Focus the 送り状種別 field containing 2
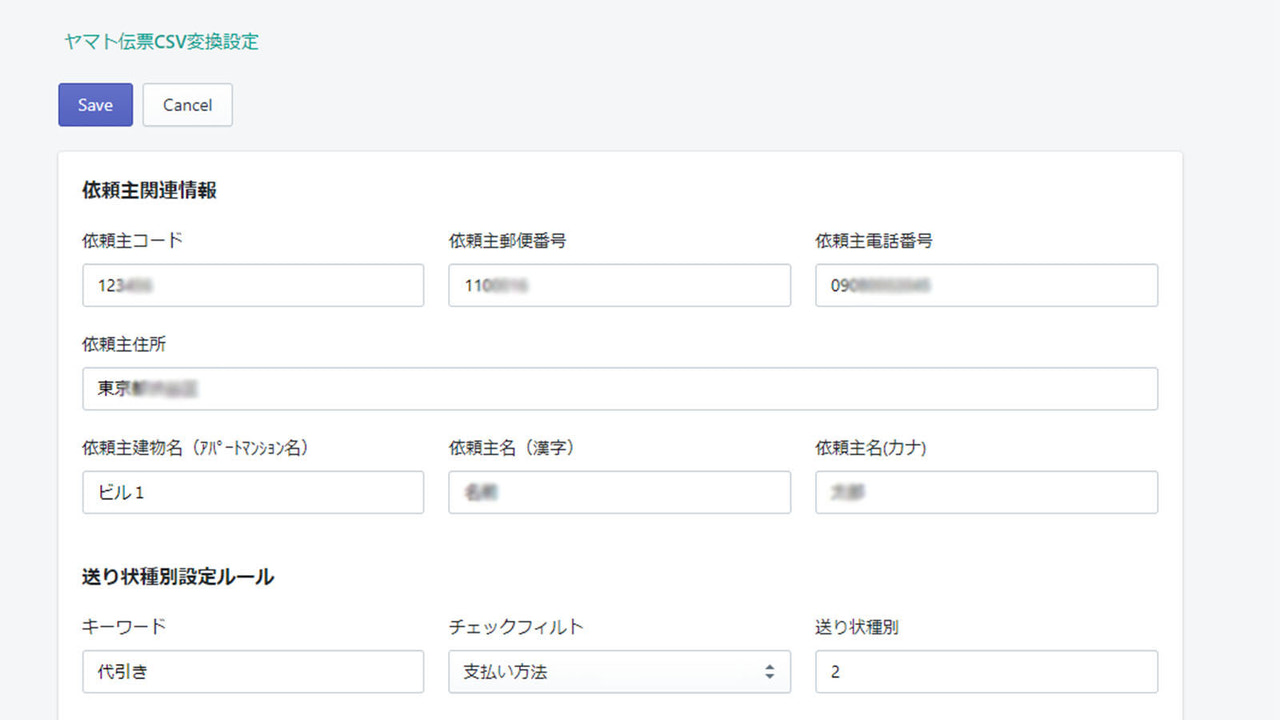1280x720 pixels. tap(986, 671)
